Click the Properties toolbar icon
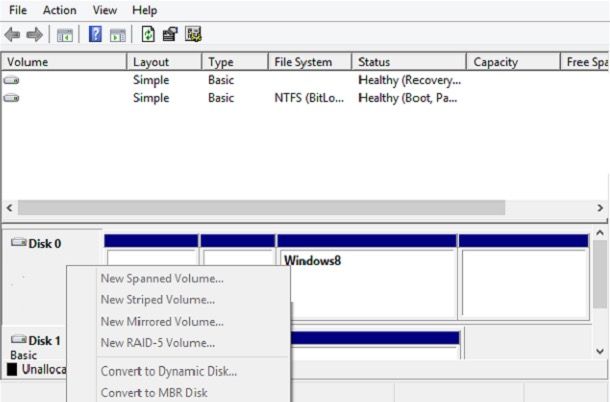The height and width of the screenshot is (402, 610). coord(170,34)
